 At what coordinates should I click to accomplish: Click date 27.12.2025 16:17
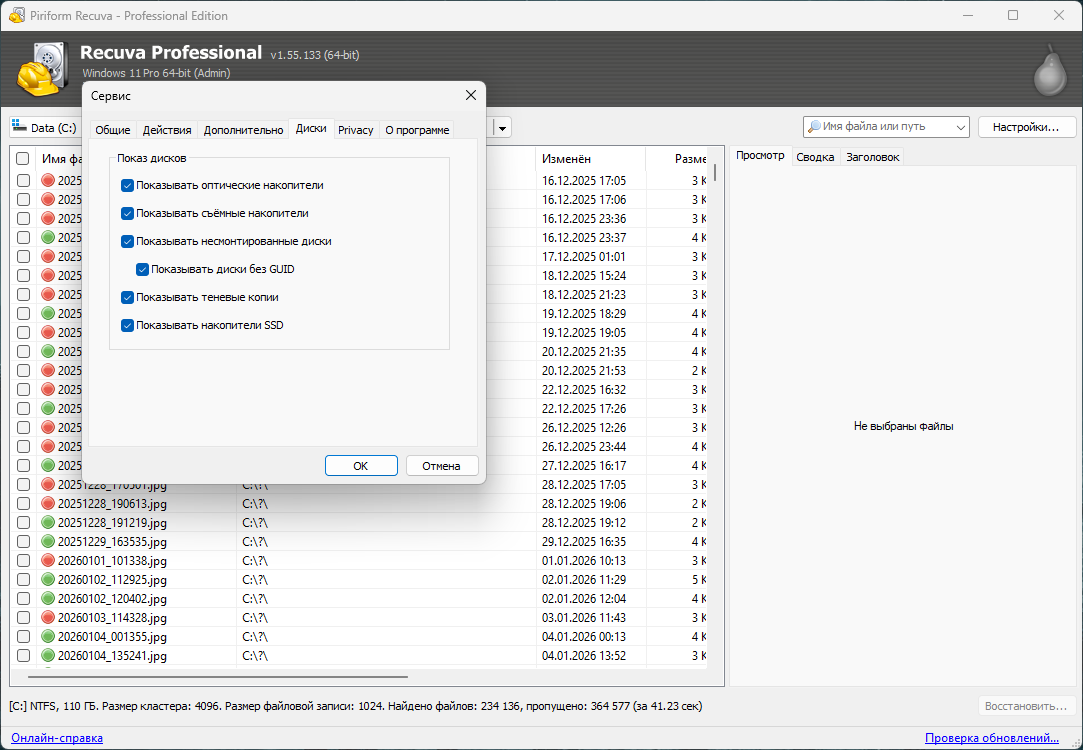tap(584, 465)
